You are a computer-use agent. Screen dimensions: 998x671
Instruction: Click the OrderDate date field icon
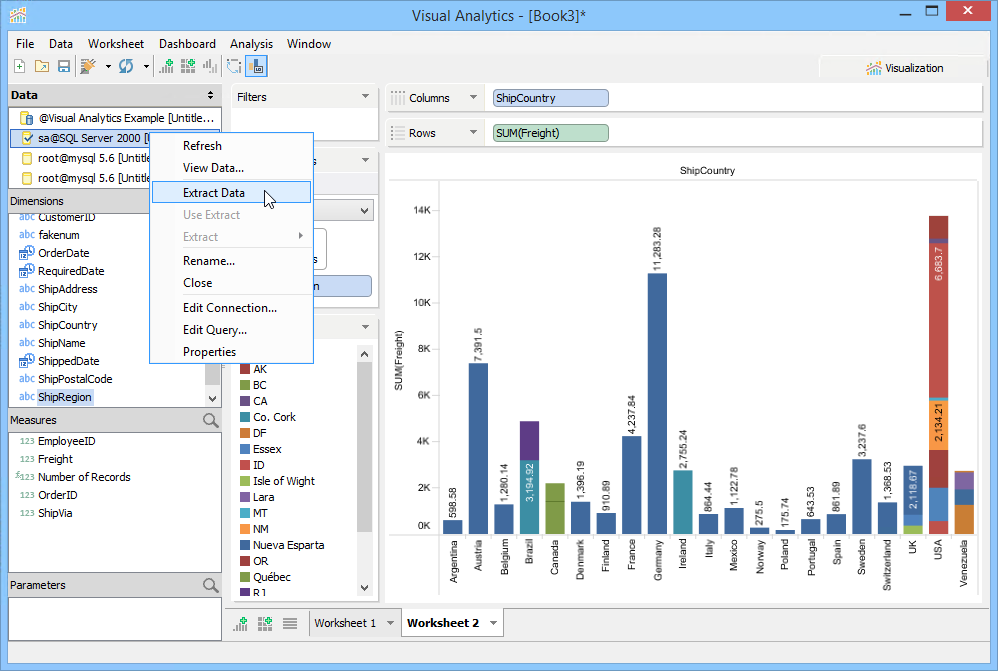pyautogui.click(x=27, y=253)
